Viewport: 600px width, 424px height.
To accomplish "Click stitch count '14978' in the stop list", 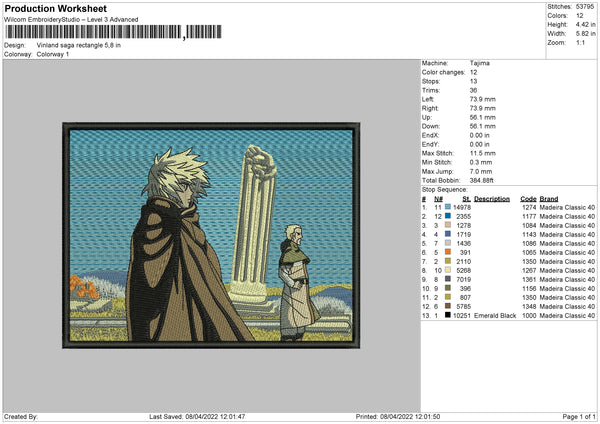I will pyautogui.click(x=462, y=207).
